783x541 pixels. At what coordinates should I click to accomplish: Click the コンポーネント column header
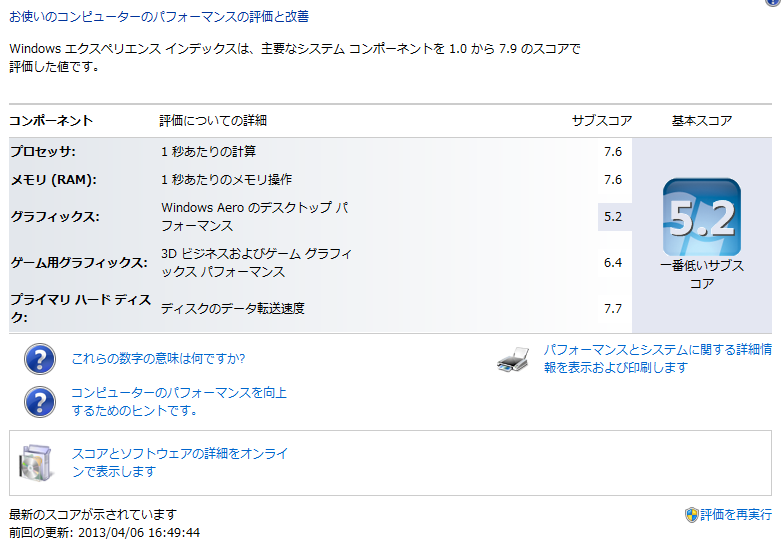[x=51, y=120]
